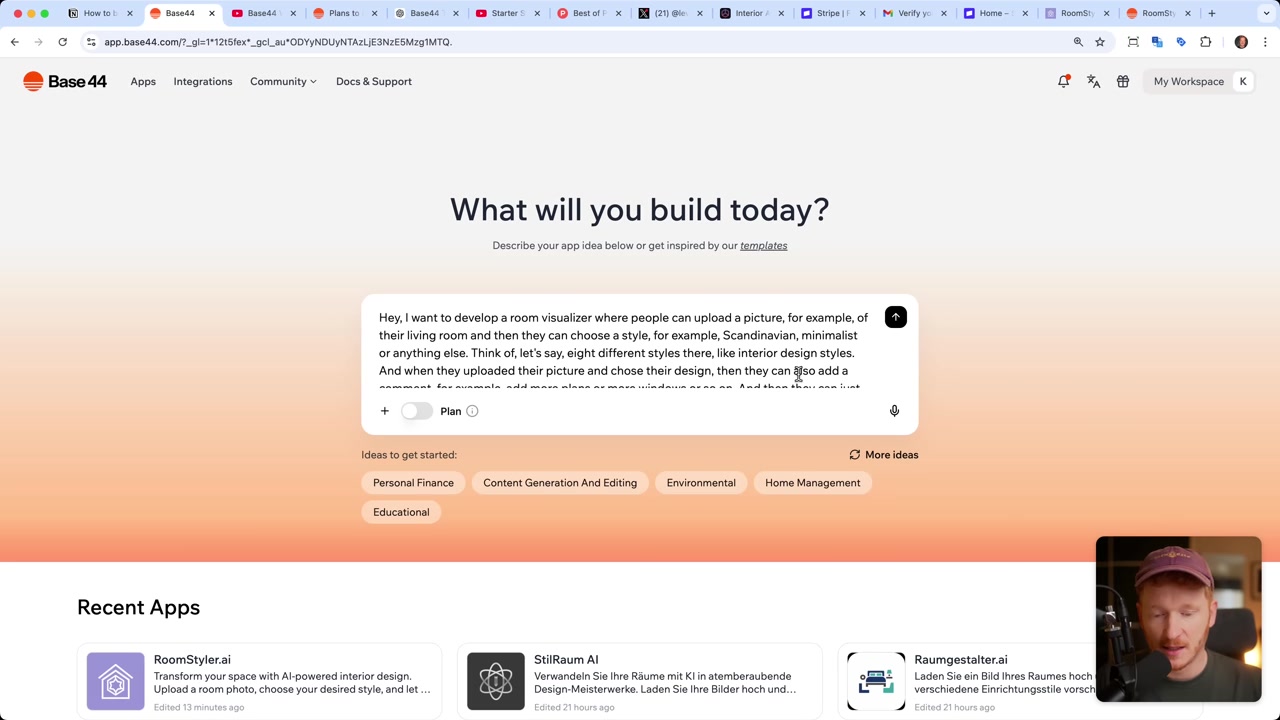Start voice input with microphone icon
This screenshot has height=720, width=1280.
894,411
